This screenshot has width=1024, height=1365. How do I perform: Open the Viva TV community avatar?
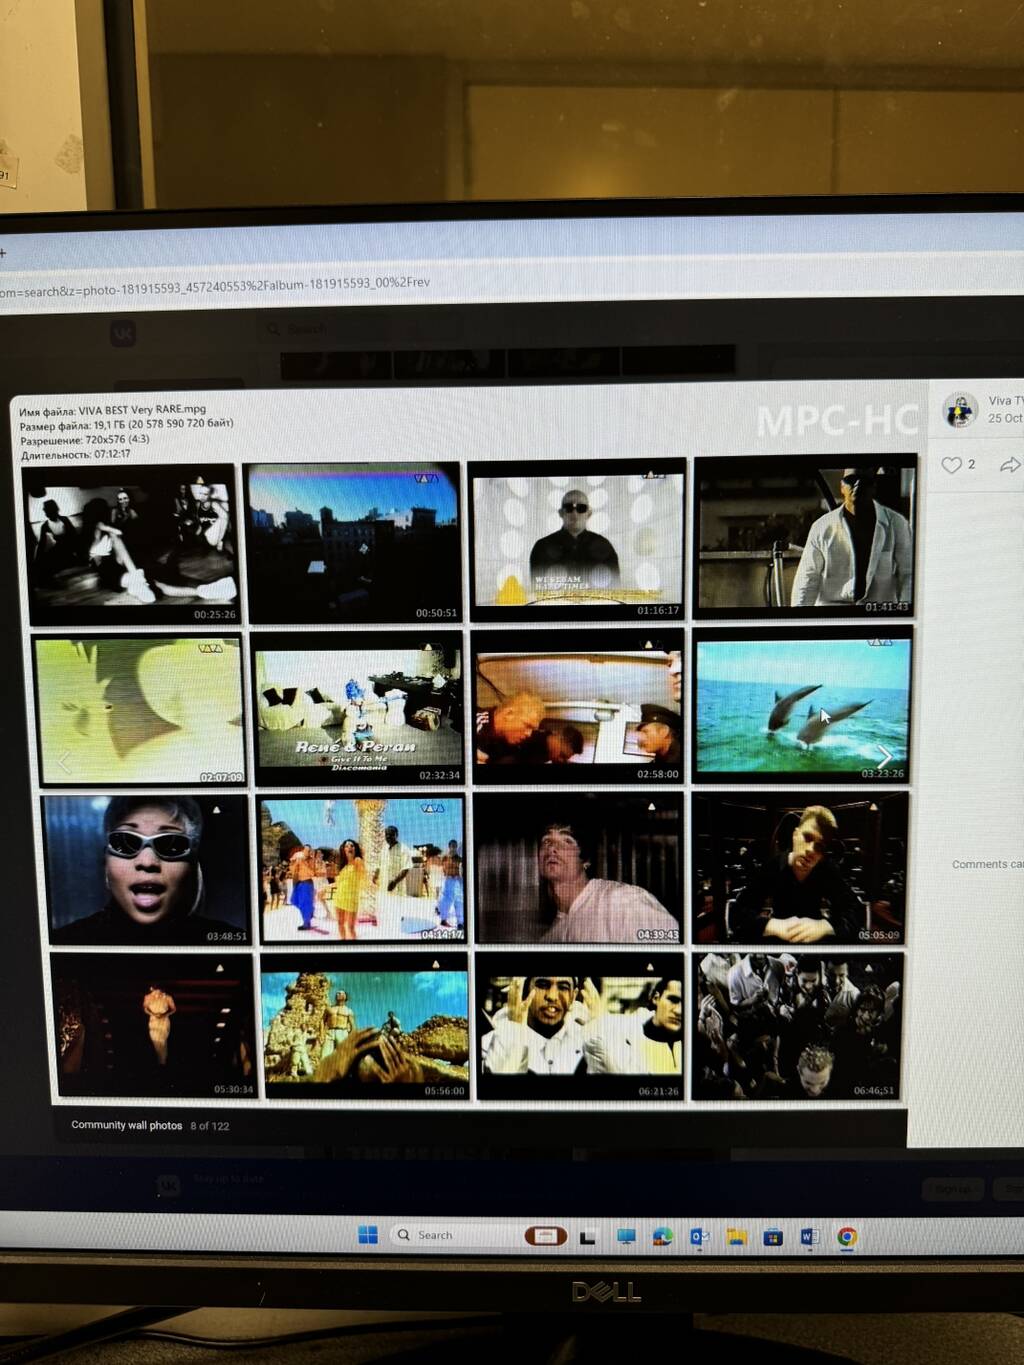tap(960, 410)
